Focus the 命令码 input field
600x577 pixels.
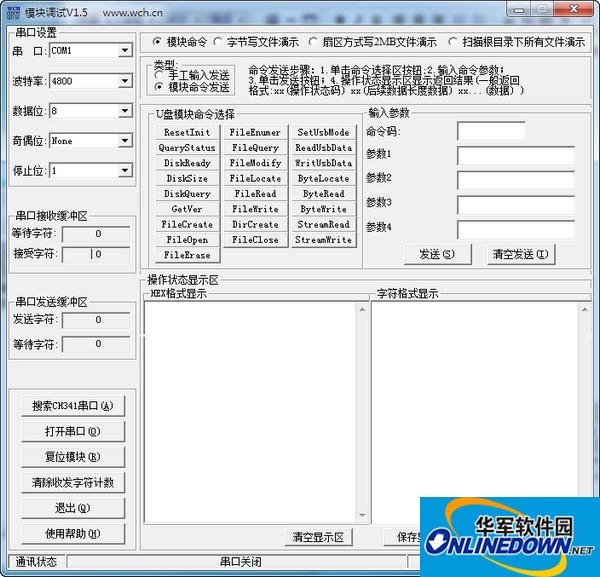(491, 131)
